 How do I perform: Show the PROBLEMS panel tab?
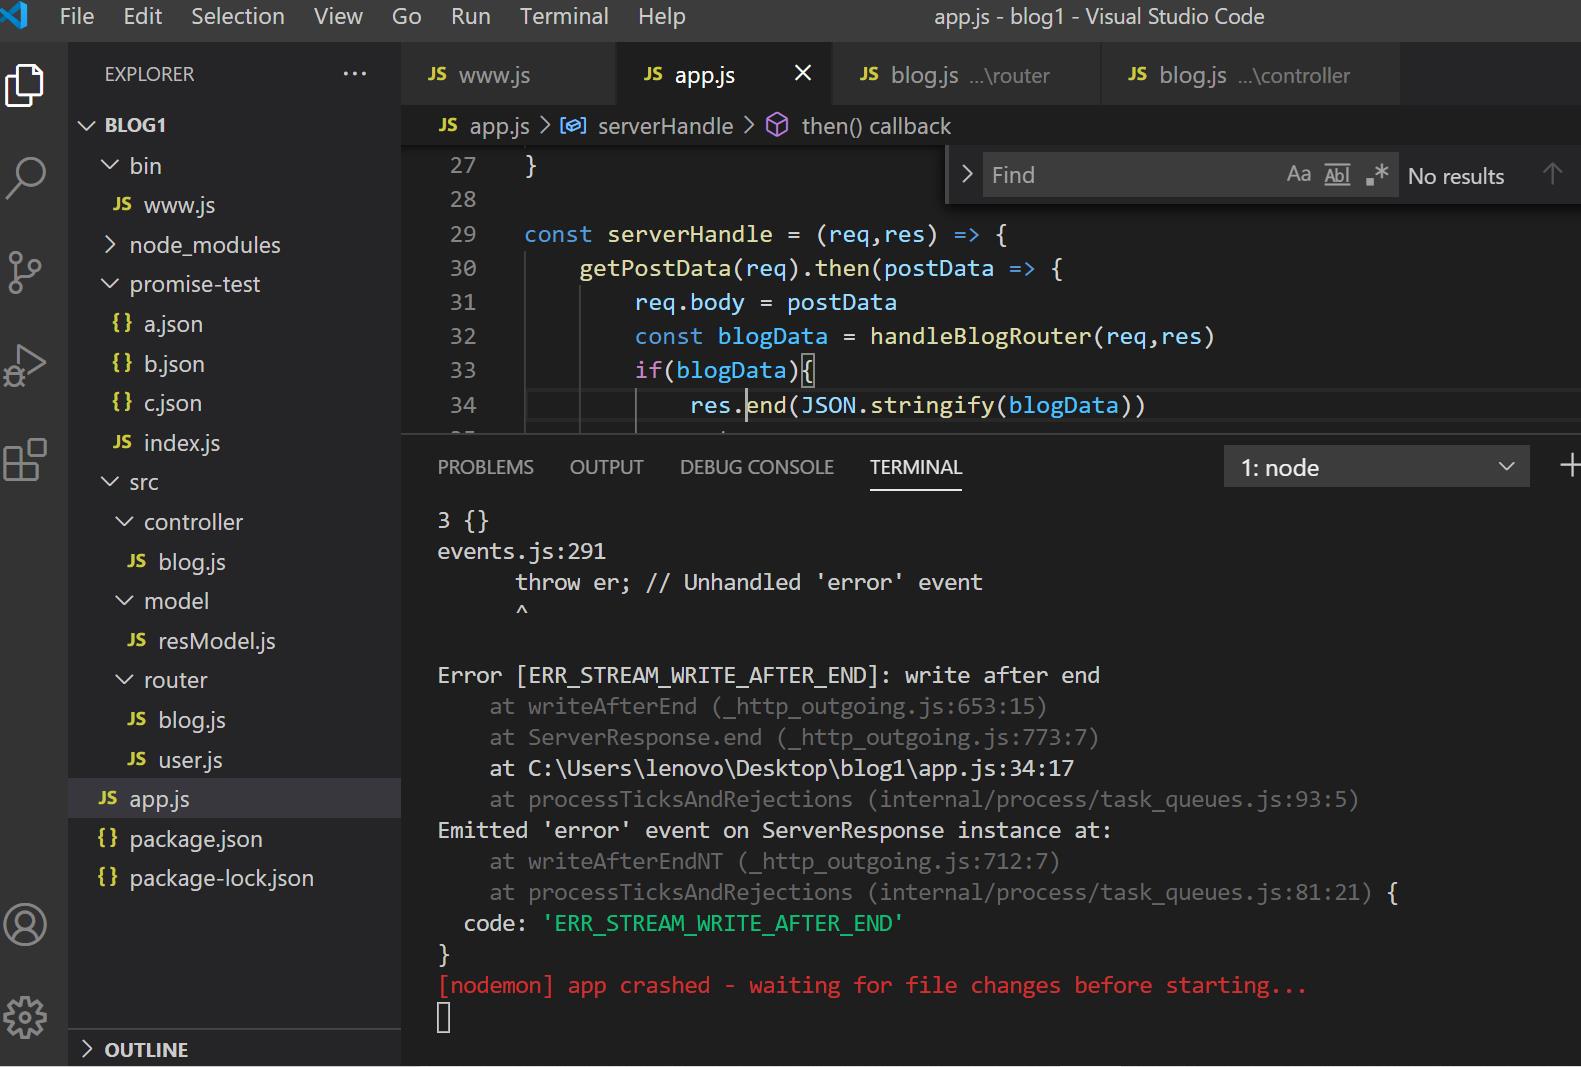[x=485, y=467]
